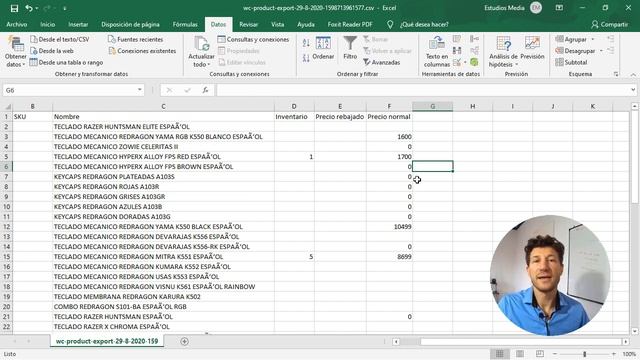Select row 12 header
This screenshot has height=360, width=640.
point(6,227)
